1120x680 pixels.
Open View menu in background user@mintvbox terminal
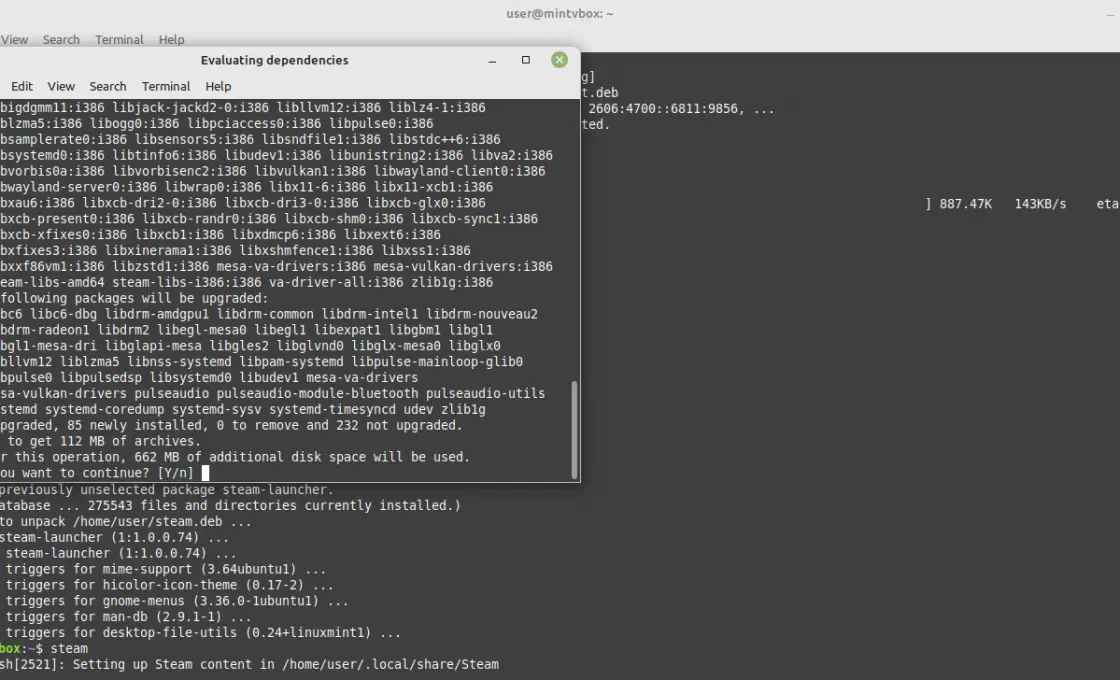click(14, 40)
